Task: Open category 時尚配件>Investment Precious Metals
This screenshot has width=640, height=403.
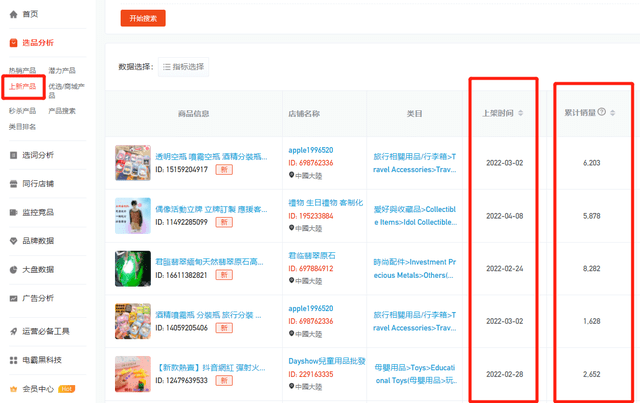Action: (x=414, y=269)
